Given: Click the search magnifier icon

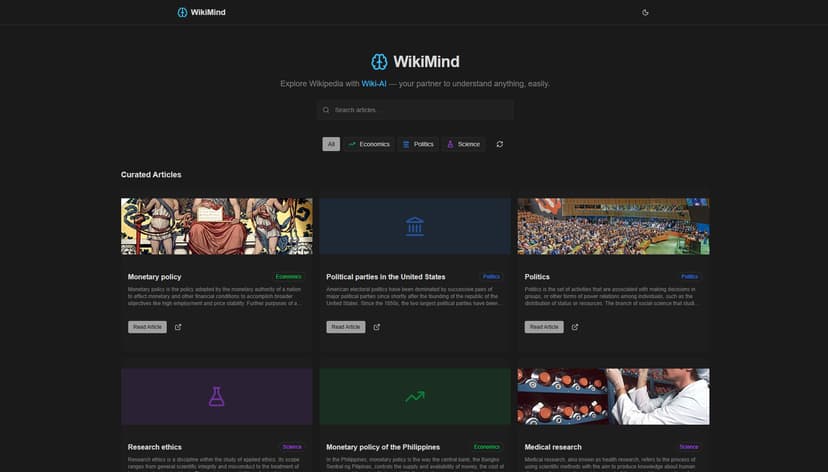Looking at the screenshot, I should (x=325, y=110).
